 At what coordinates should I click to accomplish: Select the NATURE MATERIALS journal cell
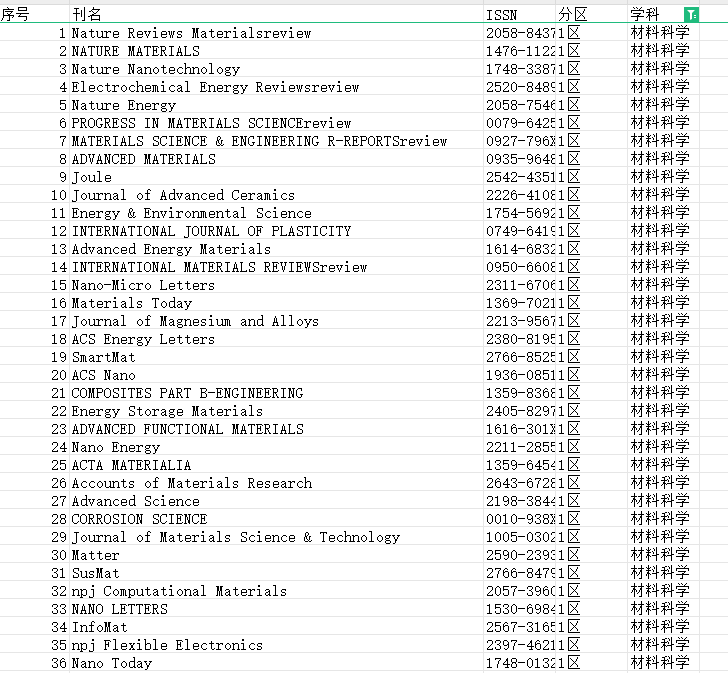coord(276,51)
